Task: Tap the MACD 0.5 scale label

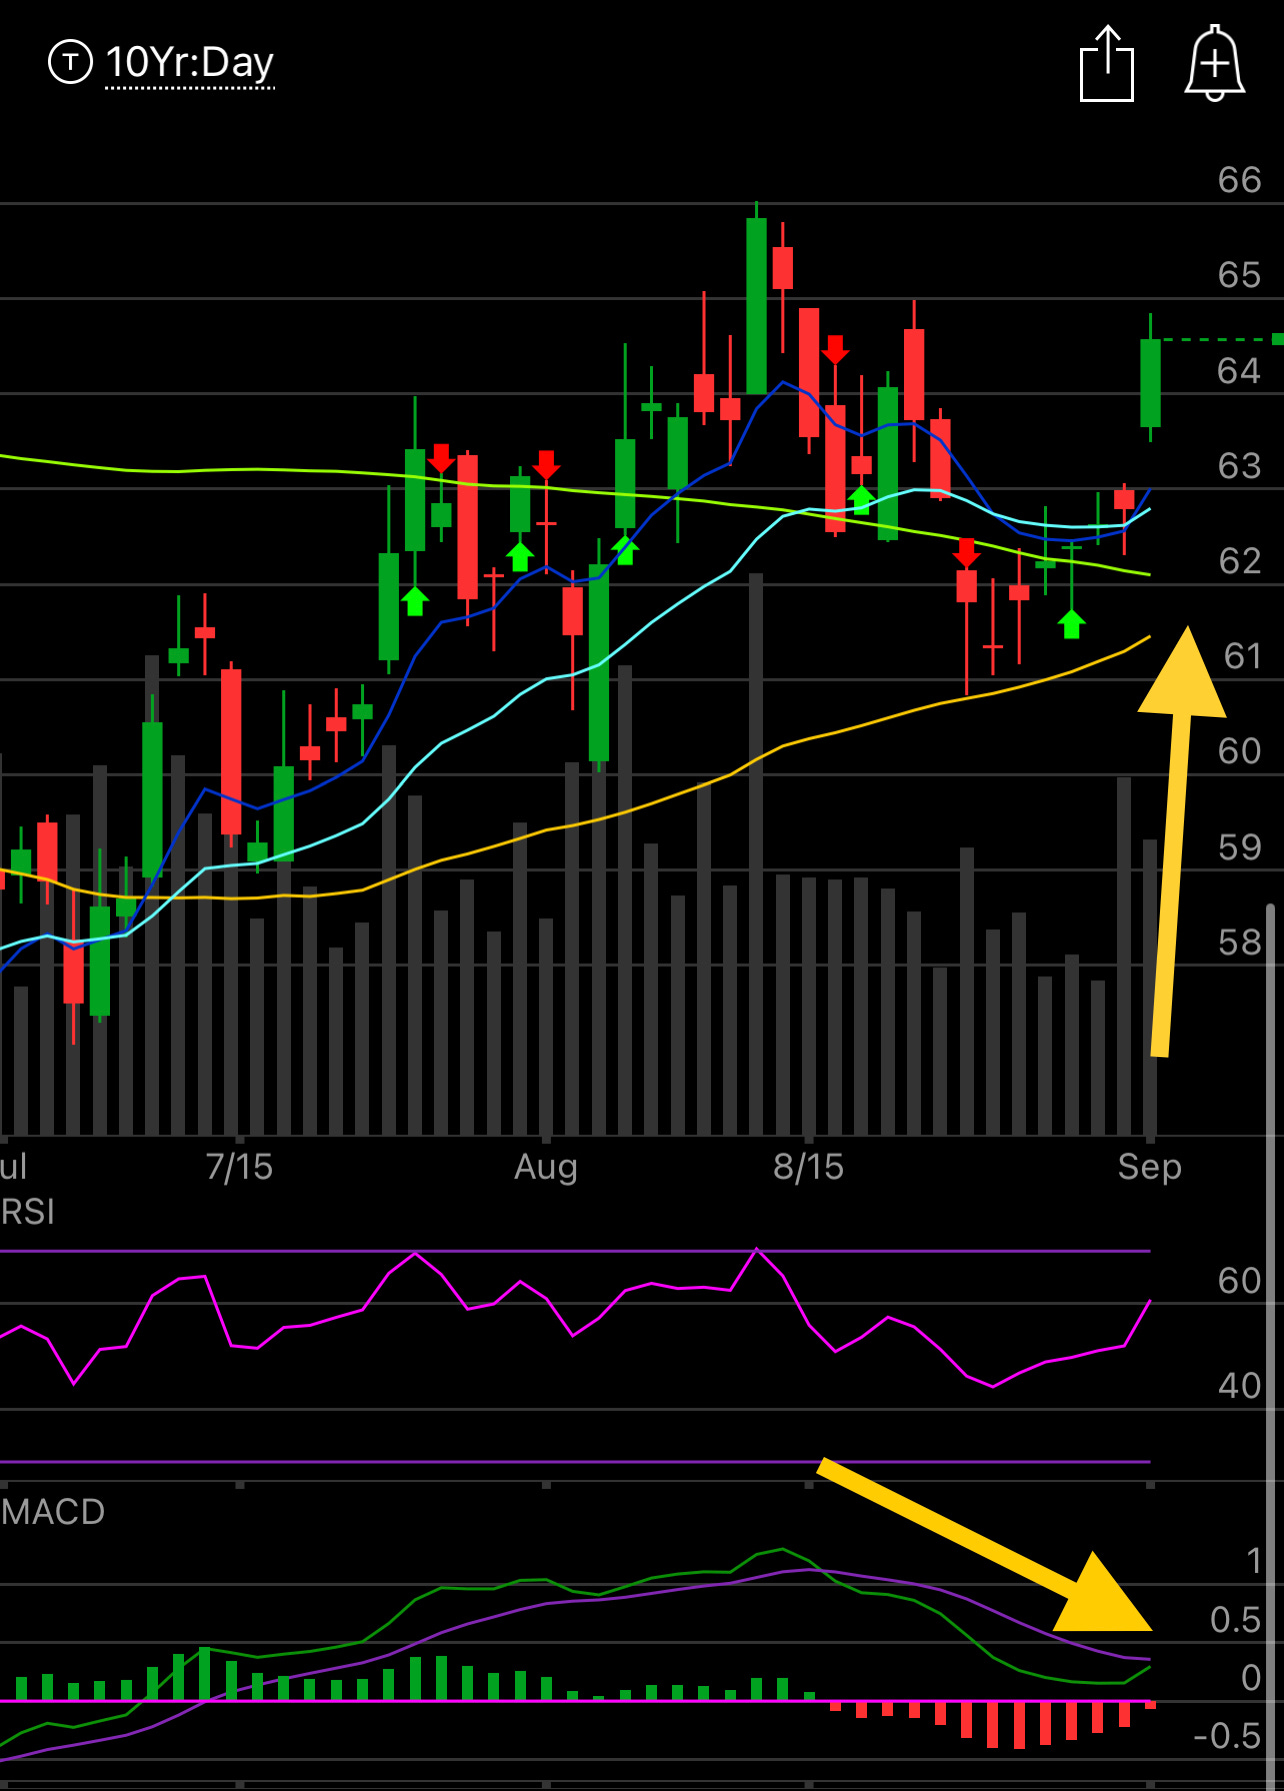Action: point(1235,1620)
